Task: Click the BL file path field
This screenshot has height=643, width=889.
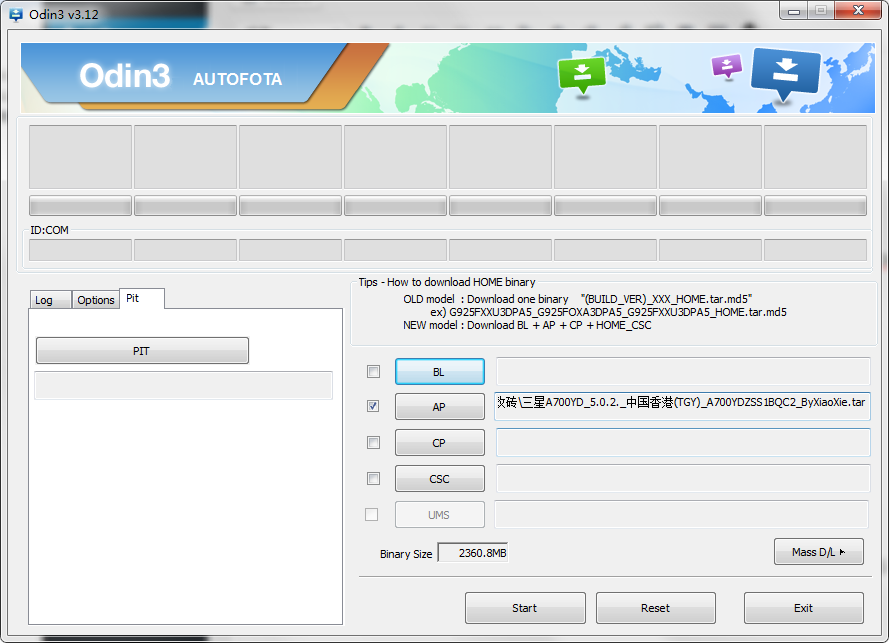Action: pyautogui.click(x=683, y=371)
